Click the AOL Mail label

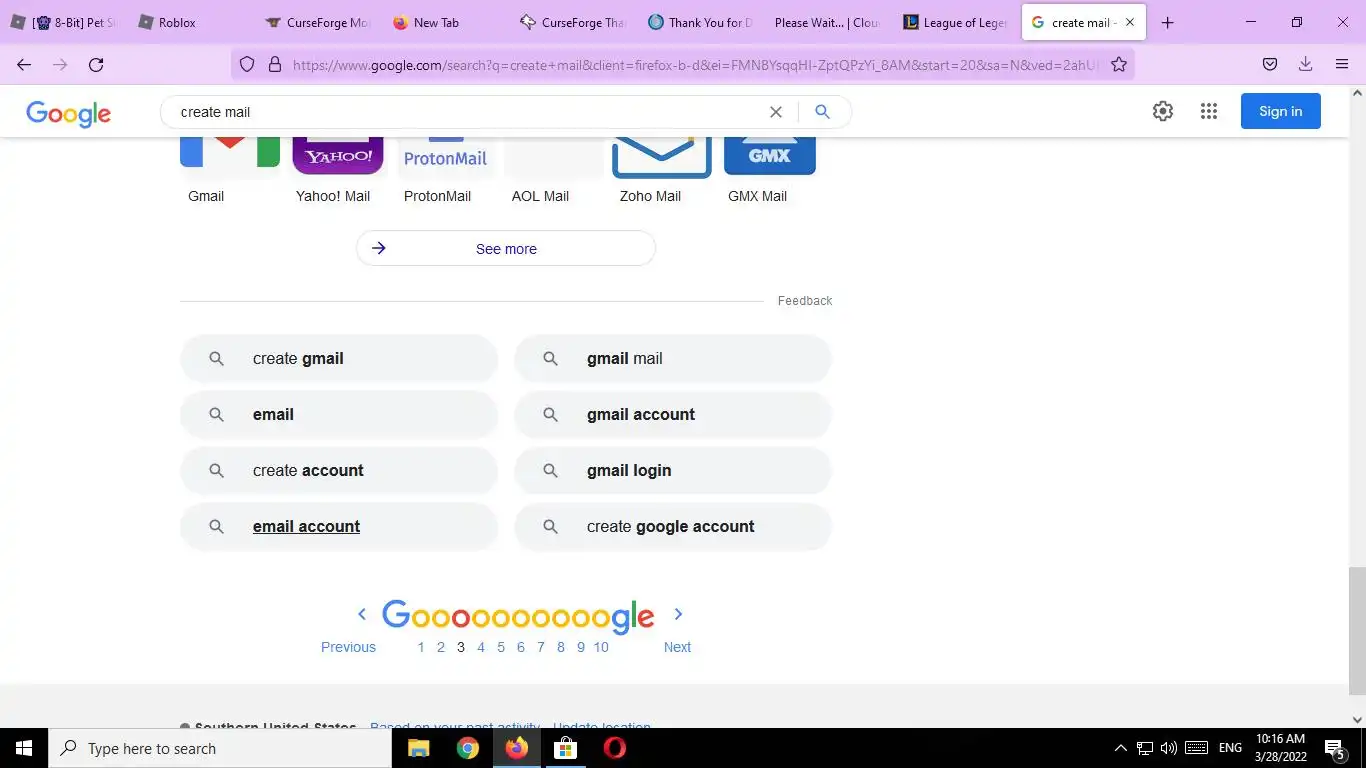(x=540, y=196)
